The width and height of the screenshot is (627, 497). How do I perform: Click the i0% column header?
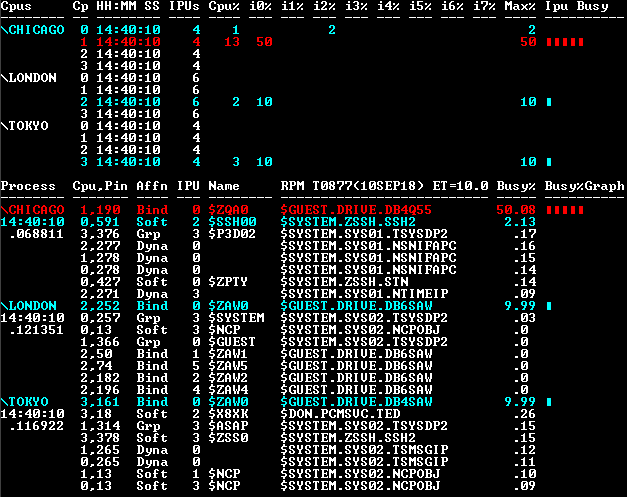pyautogui.click(x=260, y=6)
